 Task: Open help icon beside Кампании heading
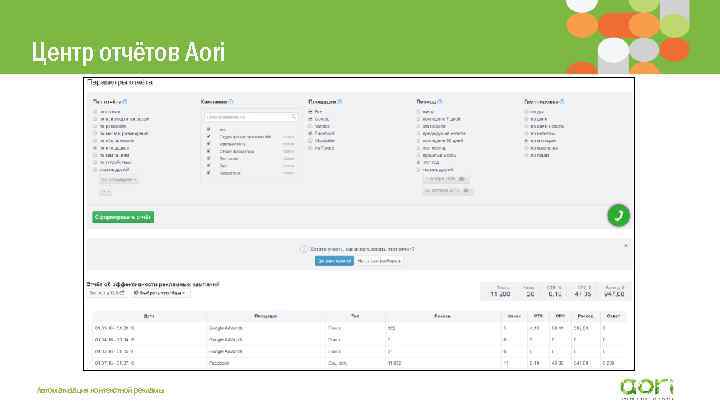231,101
